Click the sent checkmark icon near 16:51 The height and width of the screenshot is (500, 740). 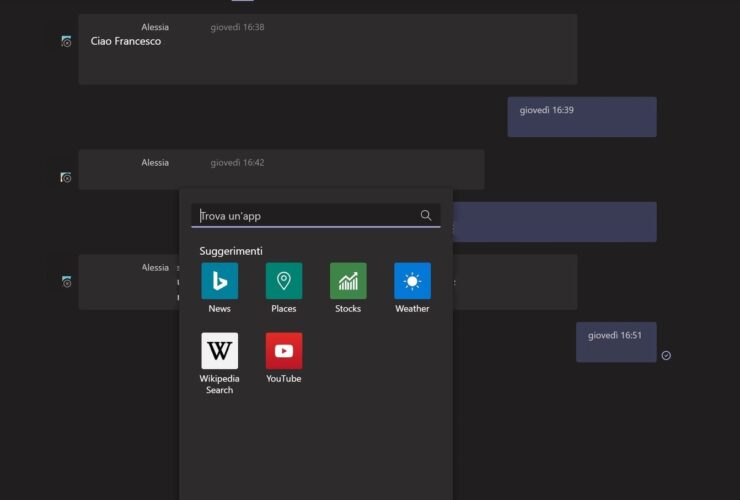pyautogui.click(x=666, y=355)
